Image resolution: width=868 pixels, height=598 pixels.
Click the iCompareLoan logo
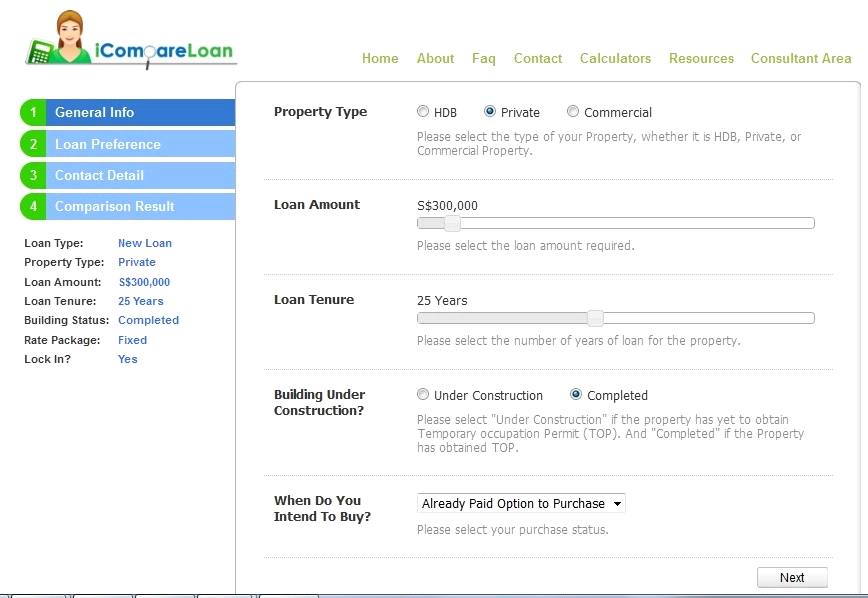click(x=131, y=40)
